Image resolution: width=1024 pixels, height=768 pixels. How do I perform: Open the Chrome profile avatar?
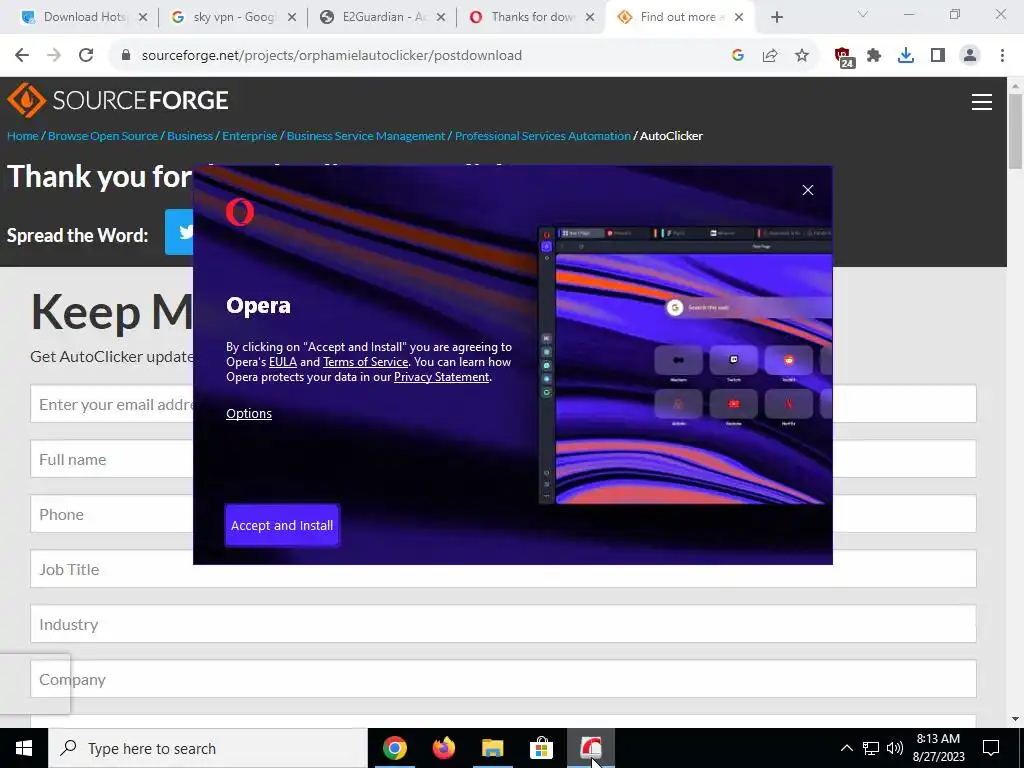[970, 56]
